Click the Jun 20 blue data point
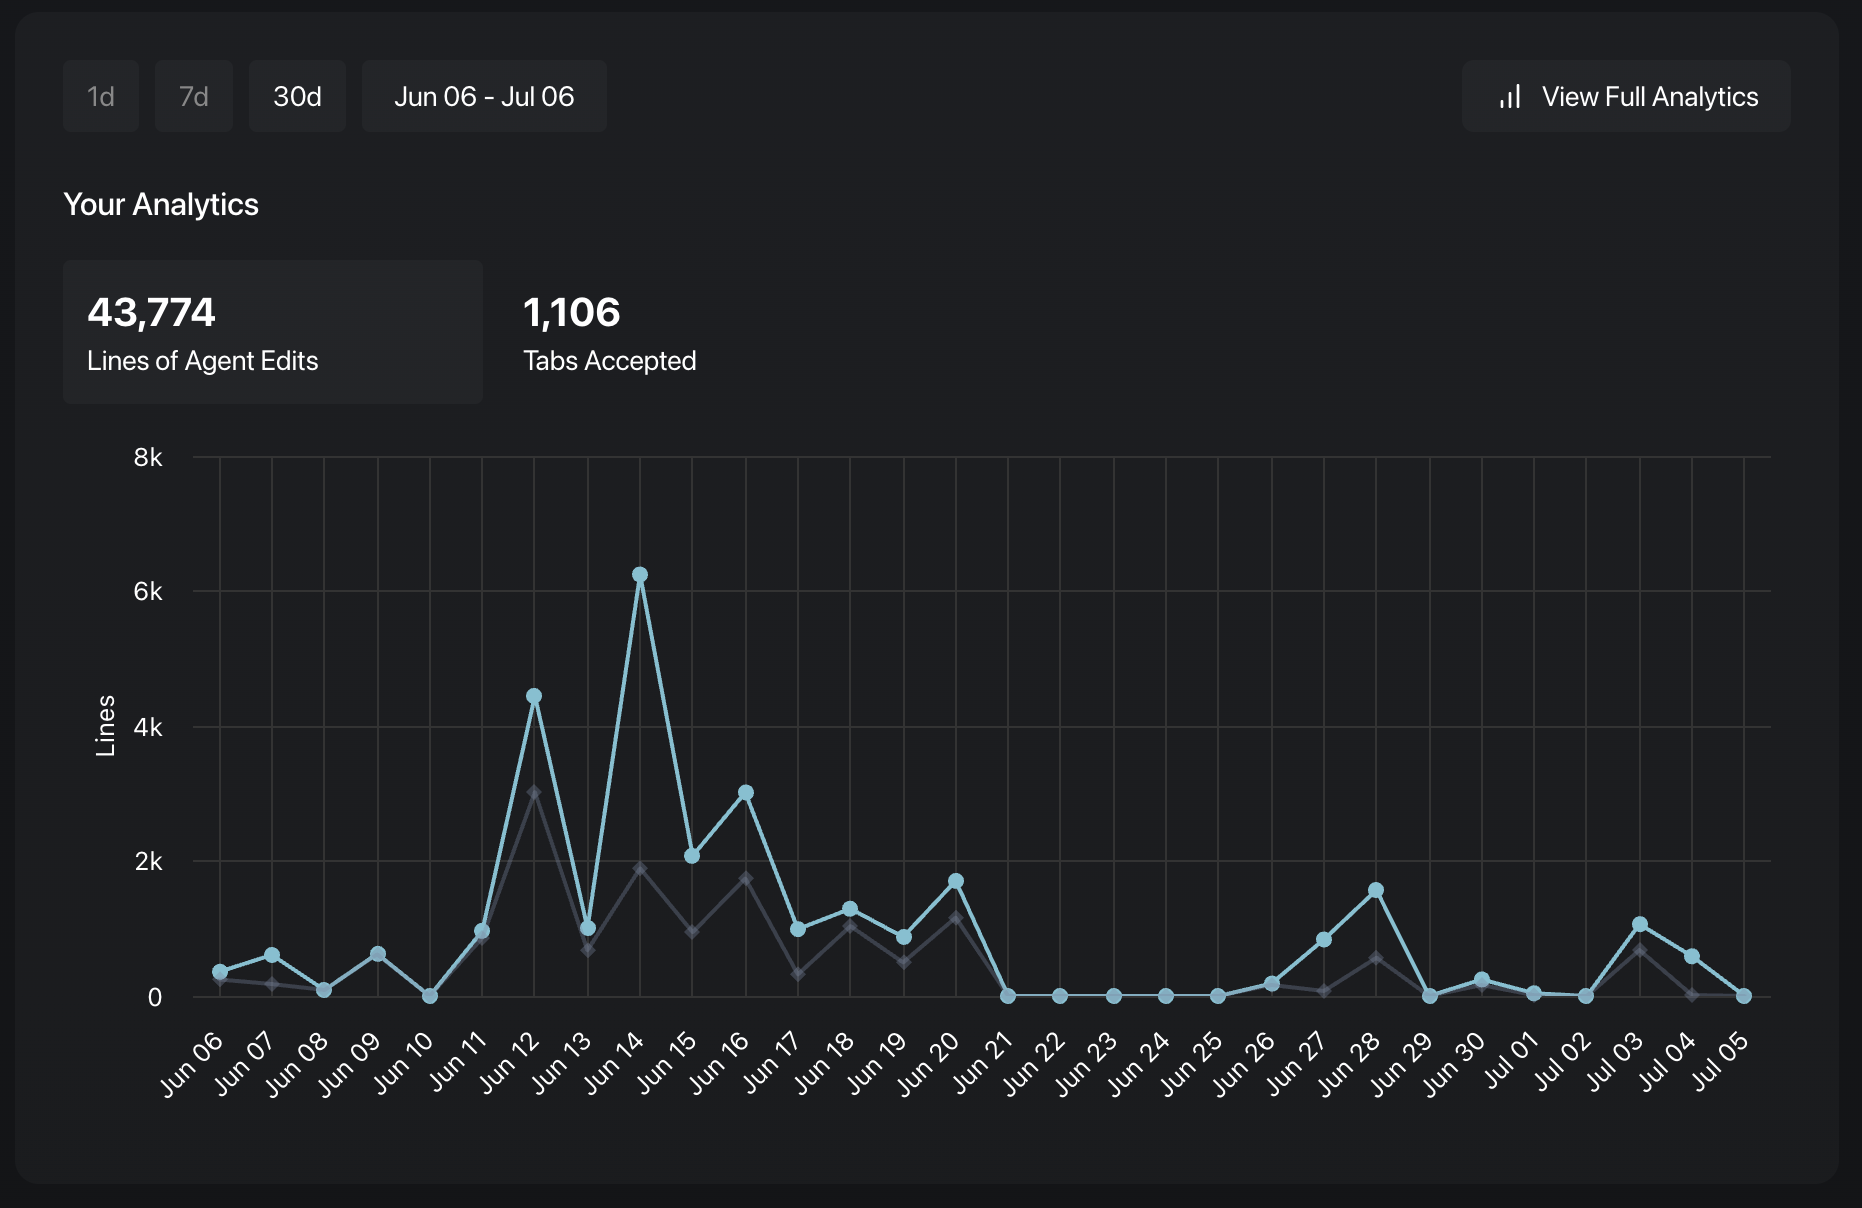1862x1208 pixels. pos(956,881)
